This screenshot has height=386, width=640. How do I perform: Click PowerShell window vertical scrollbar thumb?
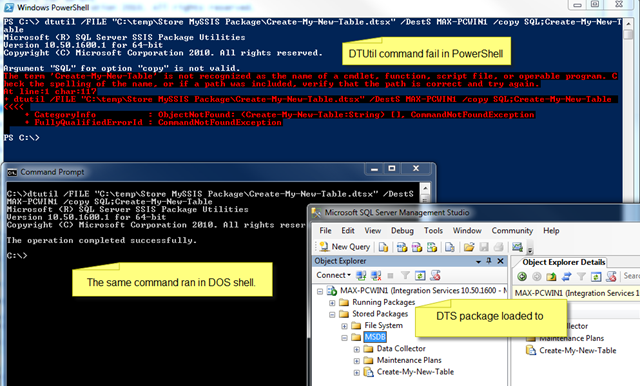(x=629, y=35)
